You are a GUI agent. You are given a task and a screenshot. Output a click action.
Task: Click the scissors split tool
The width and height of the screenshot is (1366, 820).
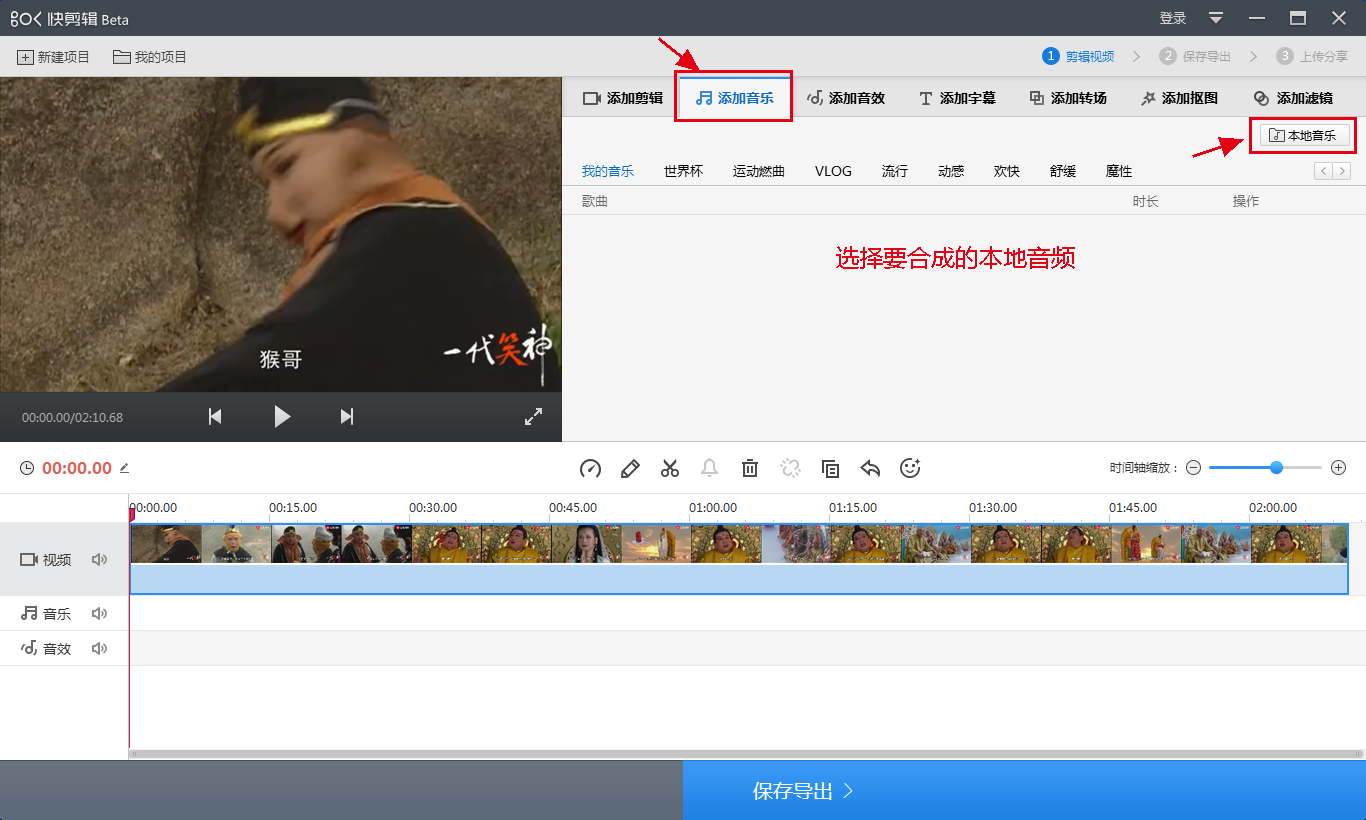coord(670,468)
